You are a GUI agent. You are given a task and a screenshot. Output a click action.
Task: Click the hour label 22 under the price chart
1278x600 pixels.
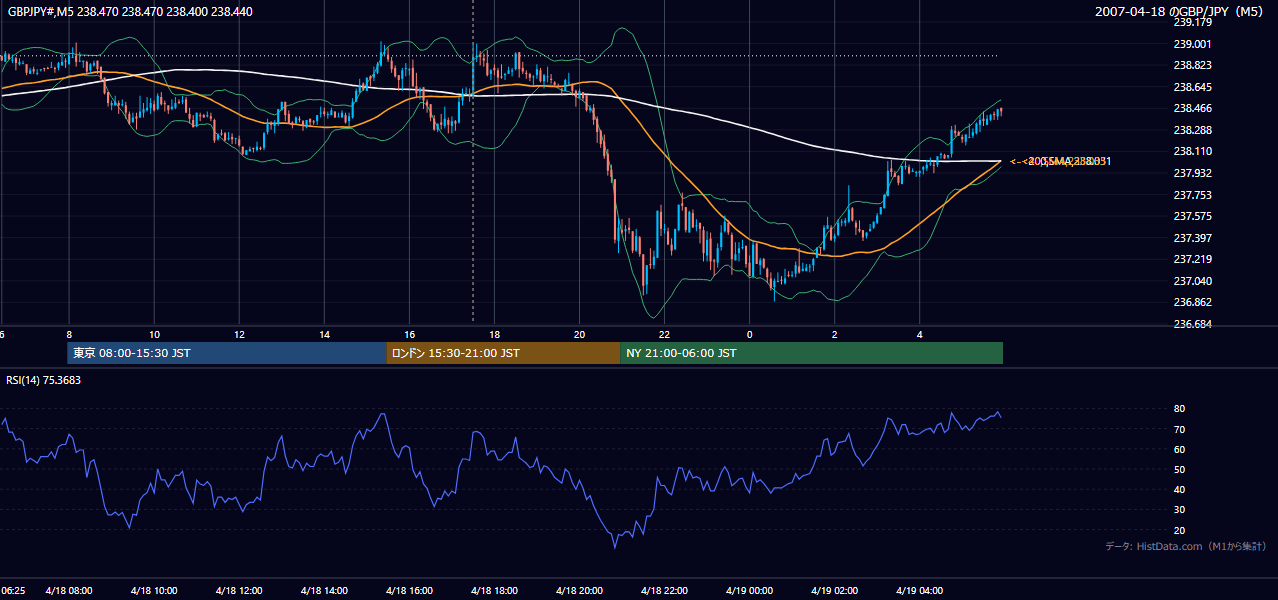pyautogui.click(x=665, y=334)
